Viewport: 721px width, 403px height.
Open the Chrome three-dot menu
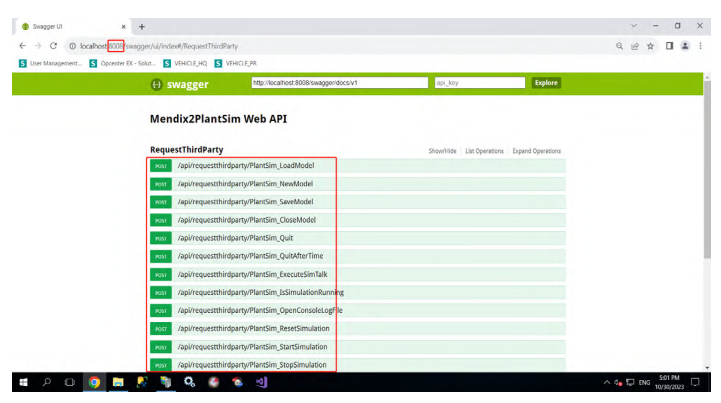click(x=700, y=46)
